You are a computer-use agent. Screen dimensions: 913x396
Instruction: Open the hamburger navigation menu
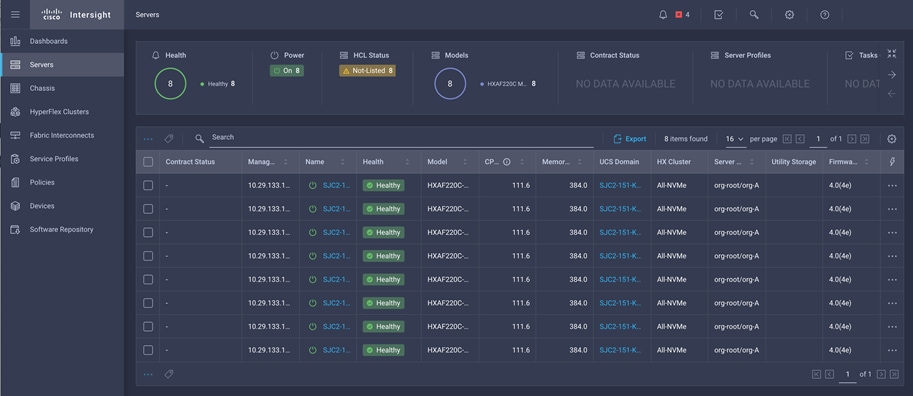tap(15, 15)
